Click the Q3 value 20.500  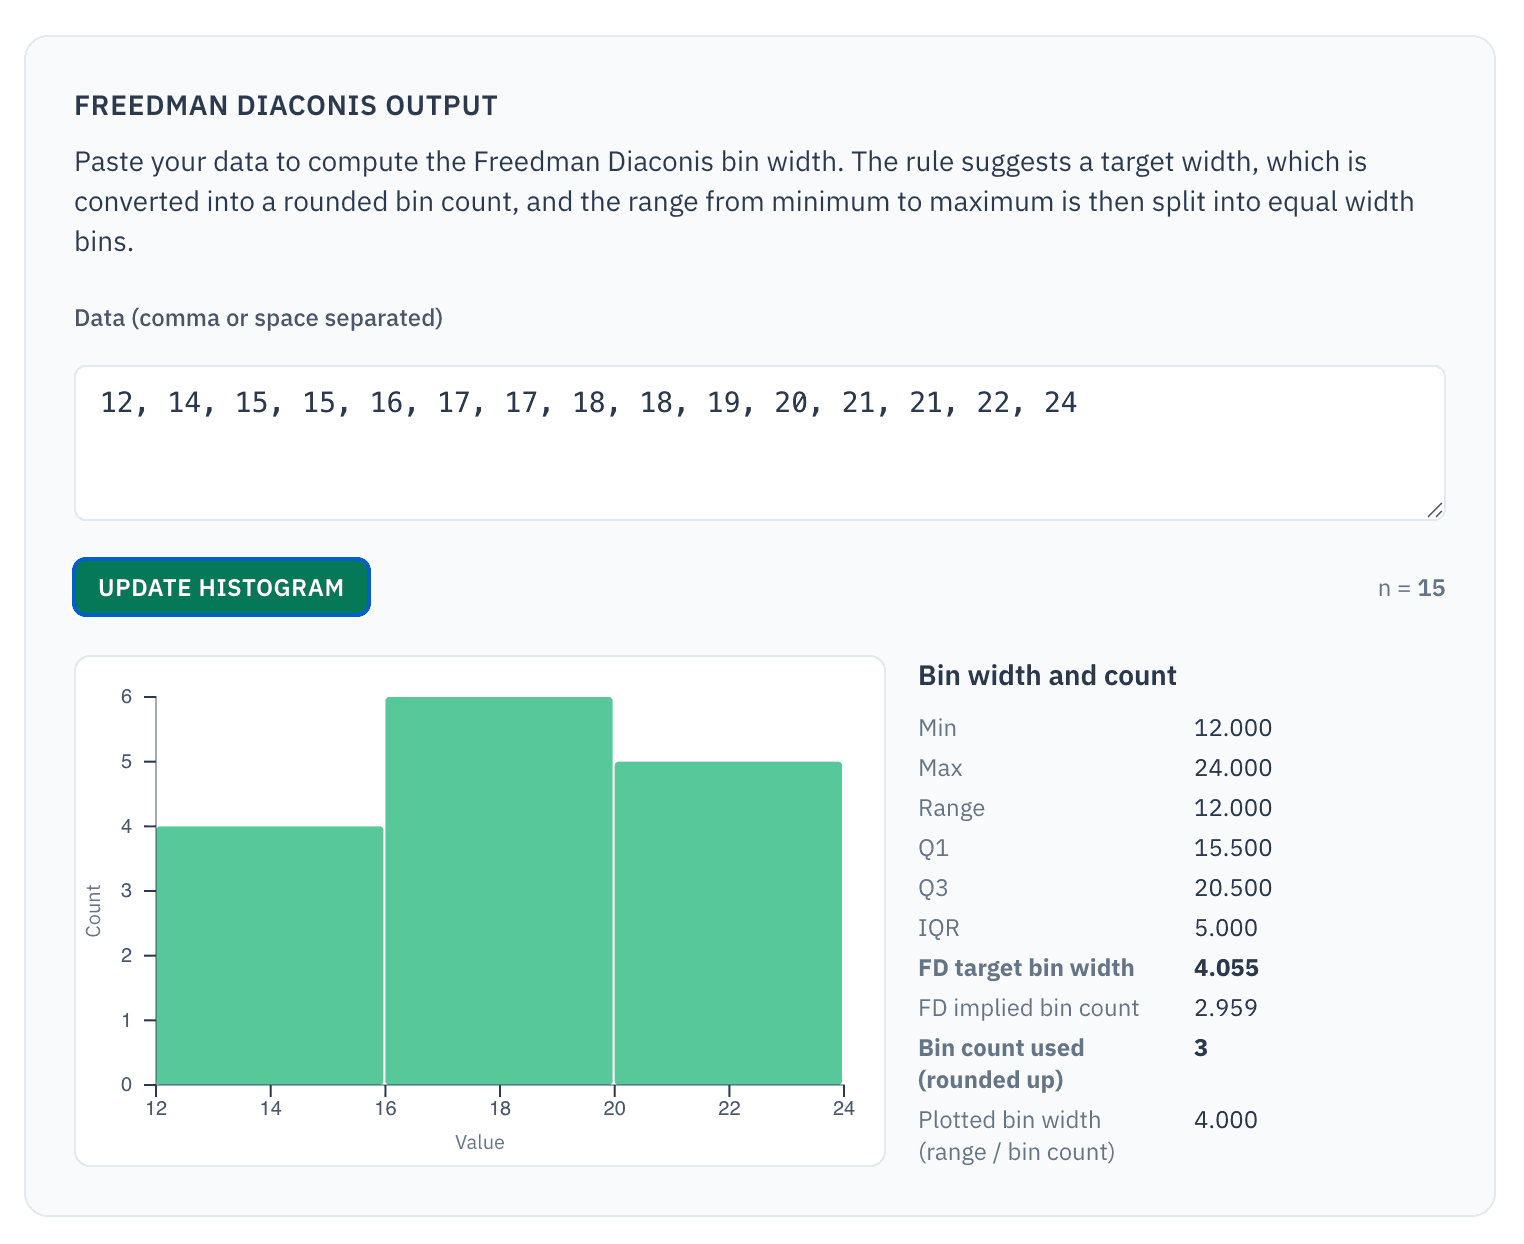pos(1233,887)
